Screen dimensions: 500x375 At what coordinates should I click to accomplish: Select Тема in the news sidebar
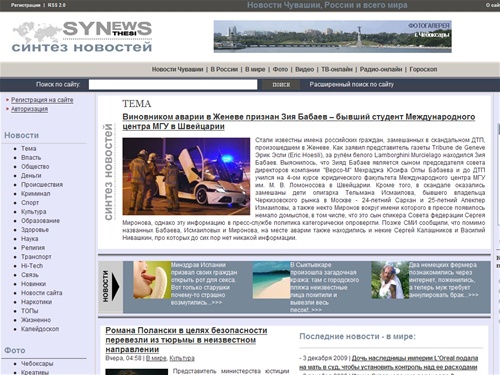(x=29, y=148)
